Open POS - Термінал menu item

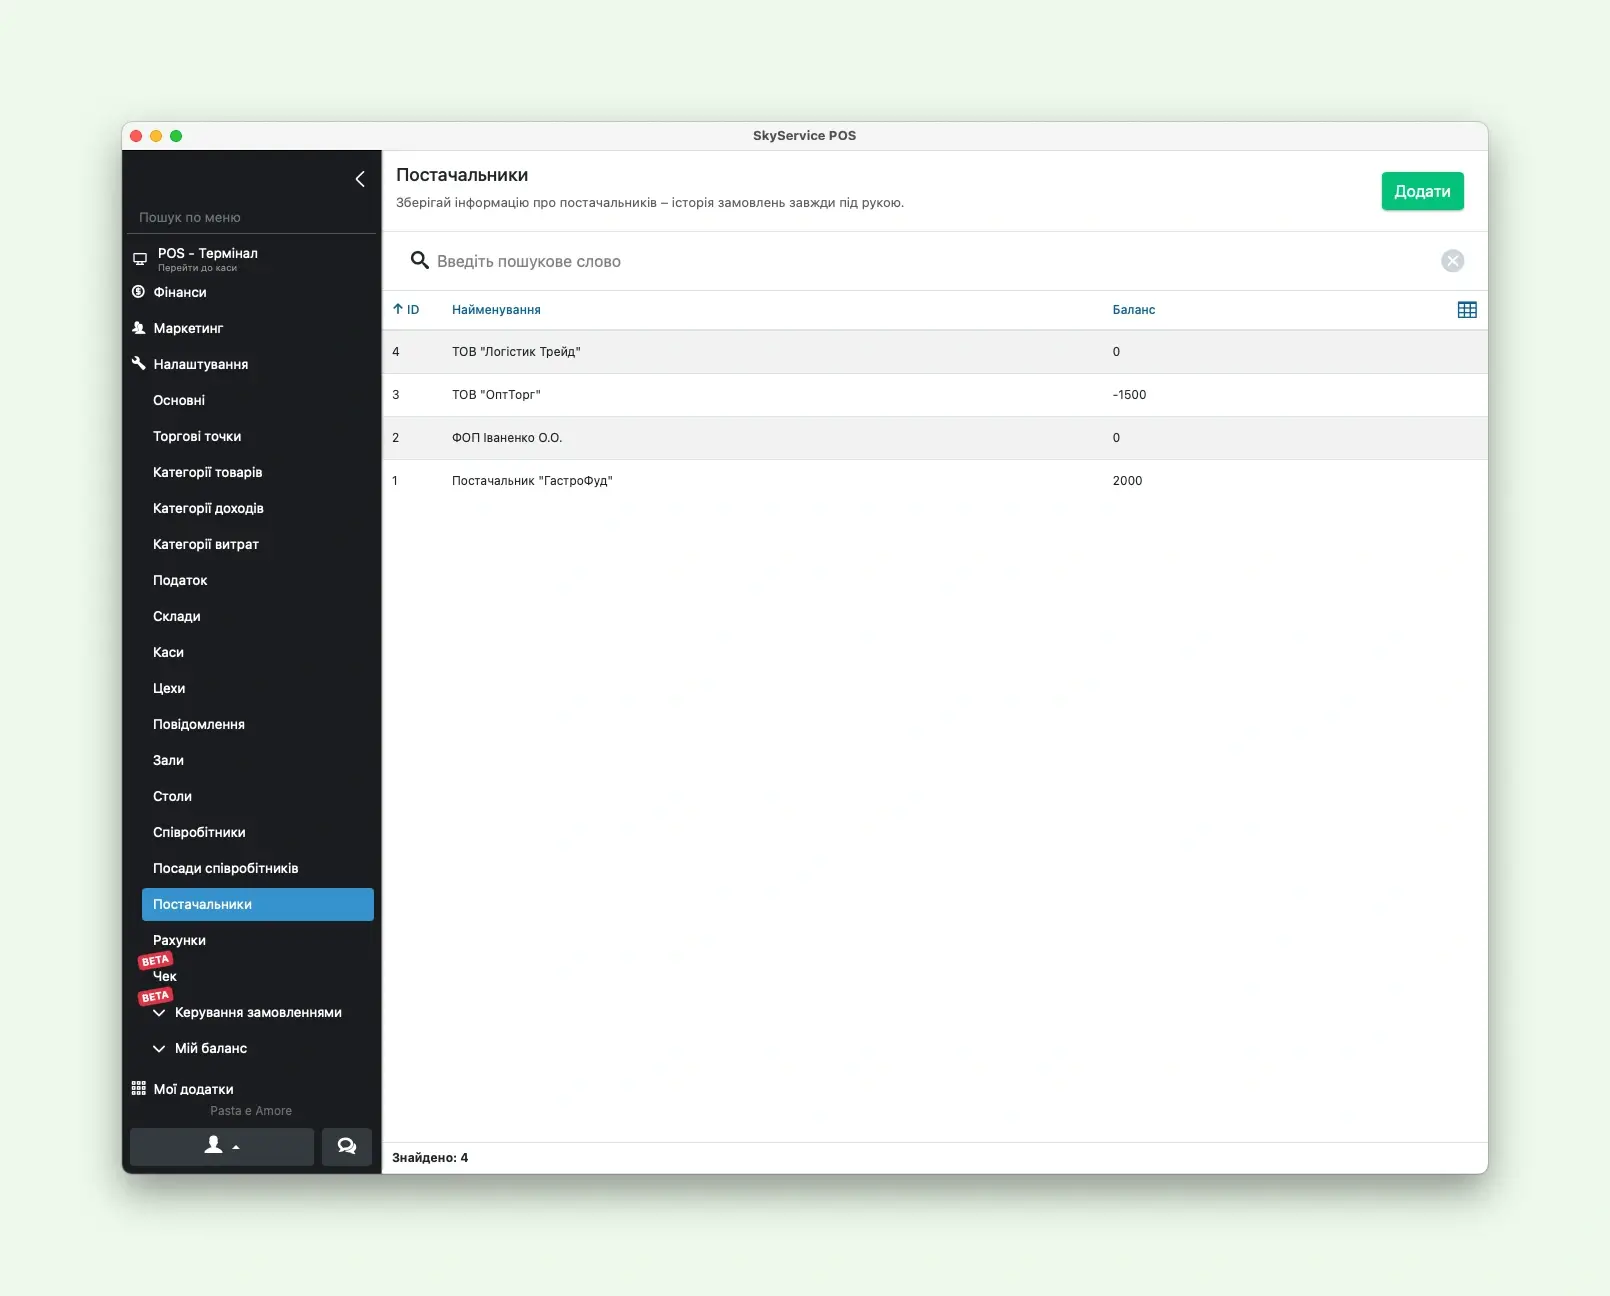coord(208,259)
